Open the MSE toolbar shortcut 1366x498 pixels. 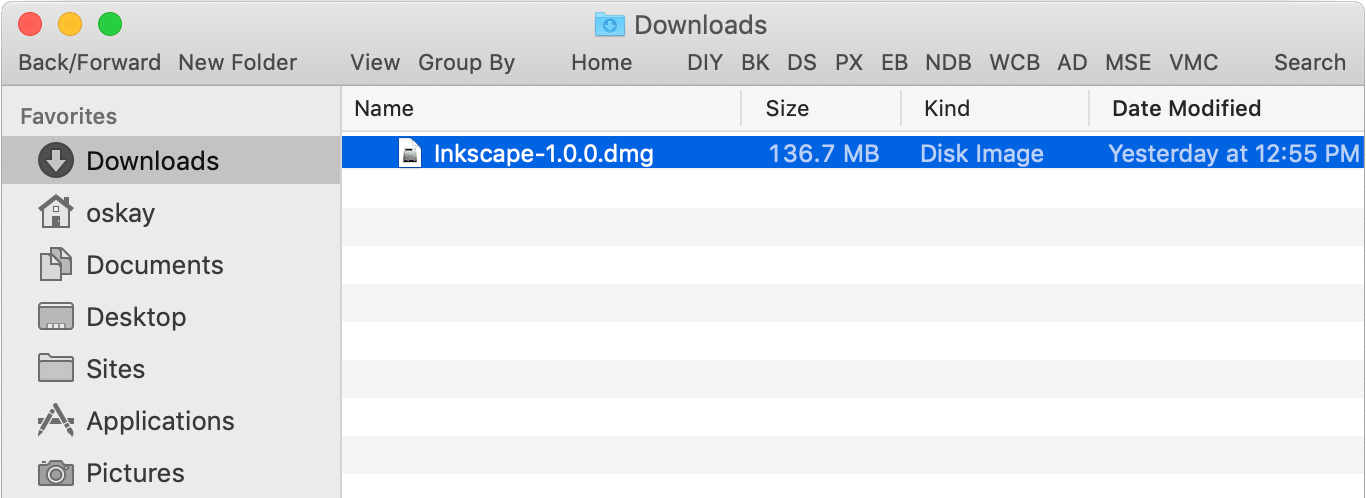(x=1128, y=62)
